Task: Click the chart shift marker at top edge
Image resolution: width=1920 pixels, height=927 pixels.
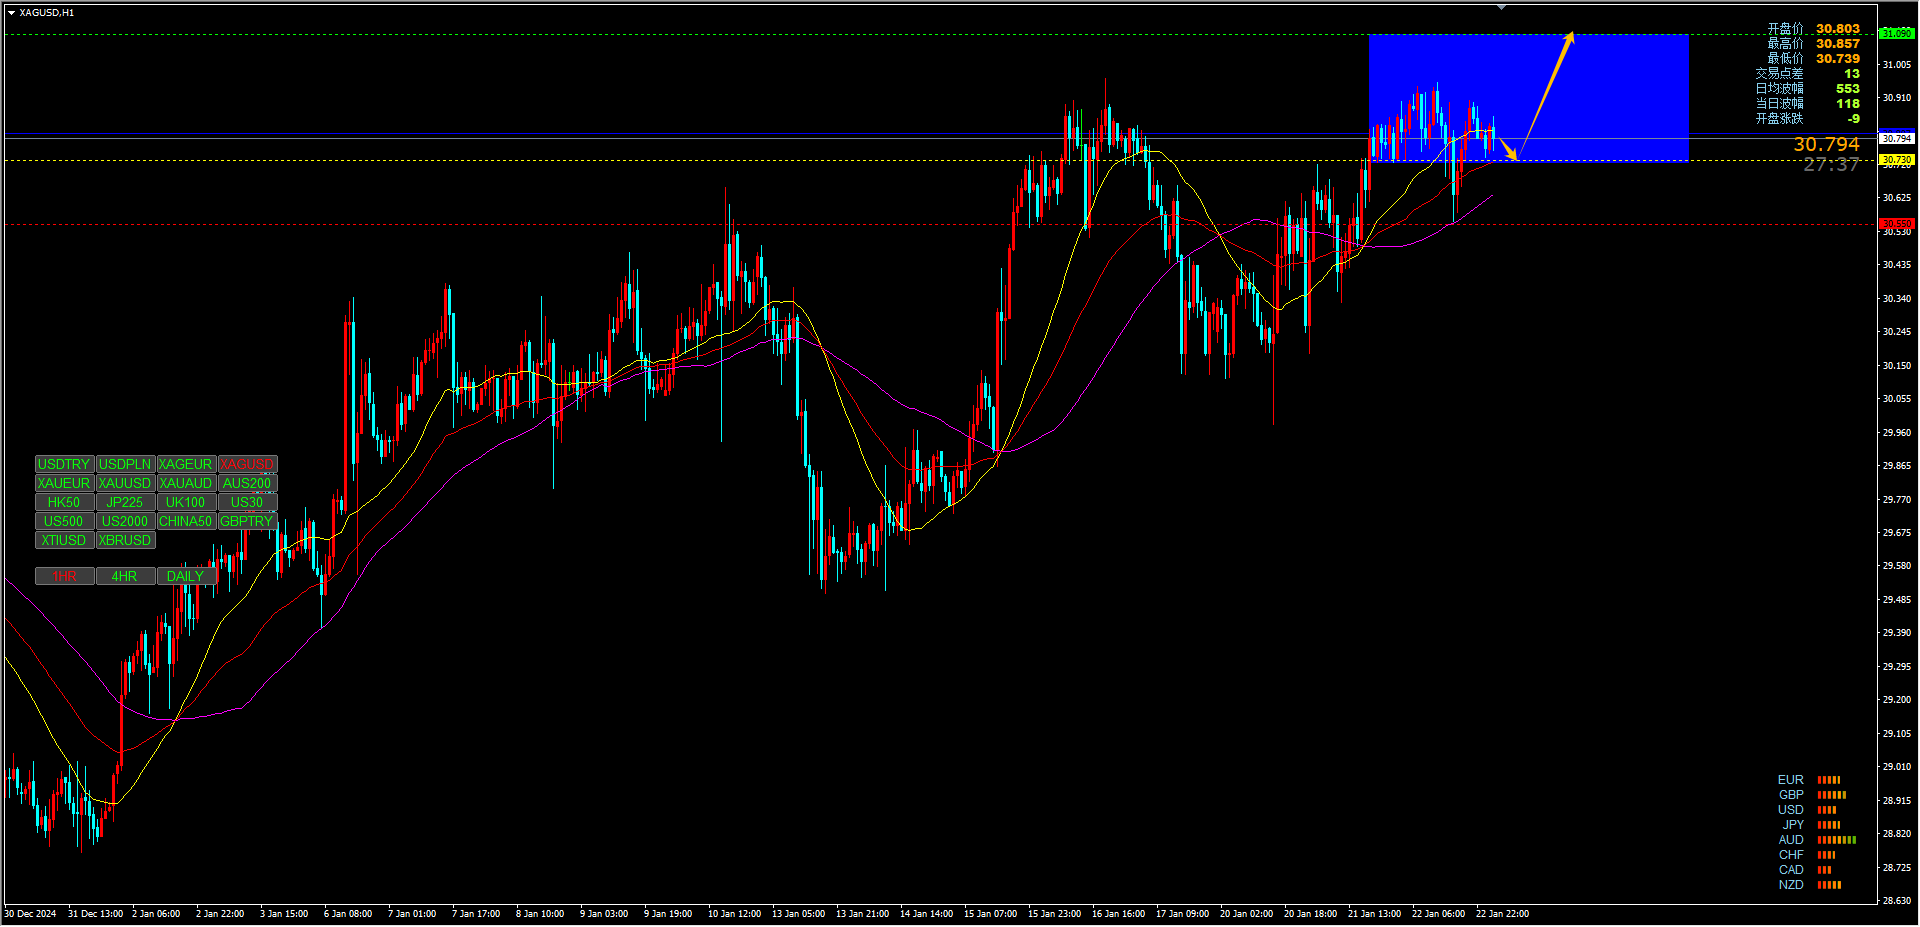Action: 1501,7
